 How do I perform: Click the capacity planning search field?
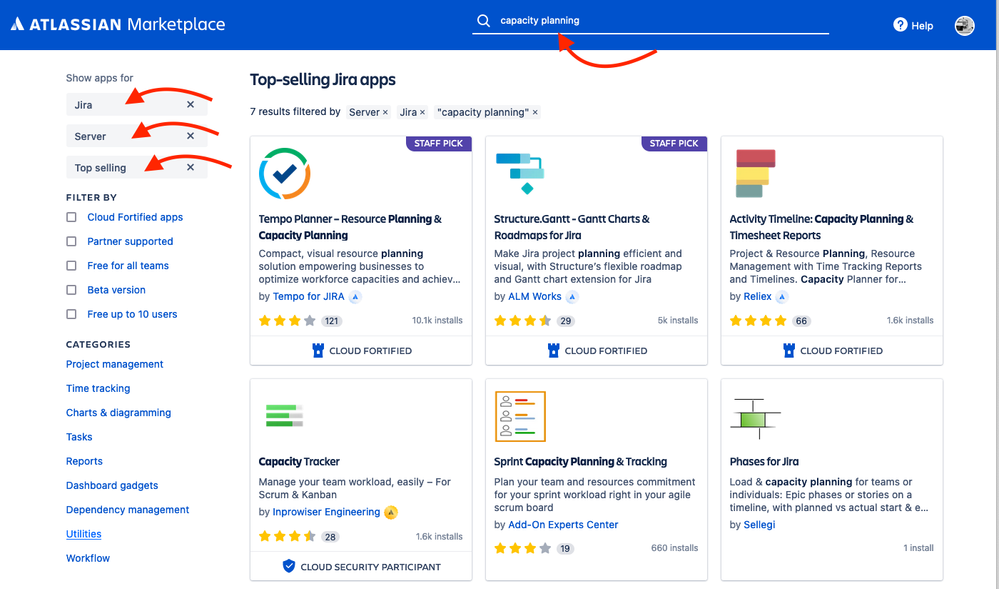pyautogui.click(x=650, y=20)
